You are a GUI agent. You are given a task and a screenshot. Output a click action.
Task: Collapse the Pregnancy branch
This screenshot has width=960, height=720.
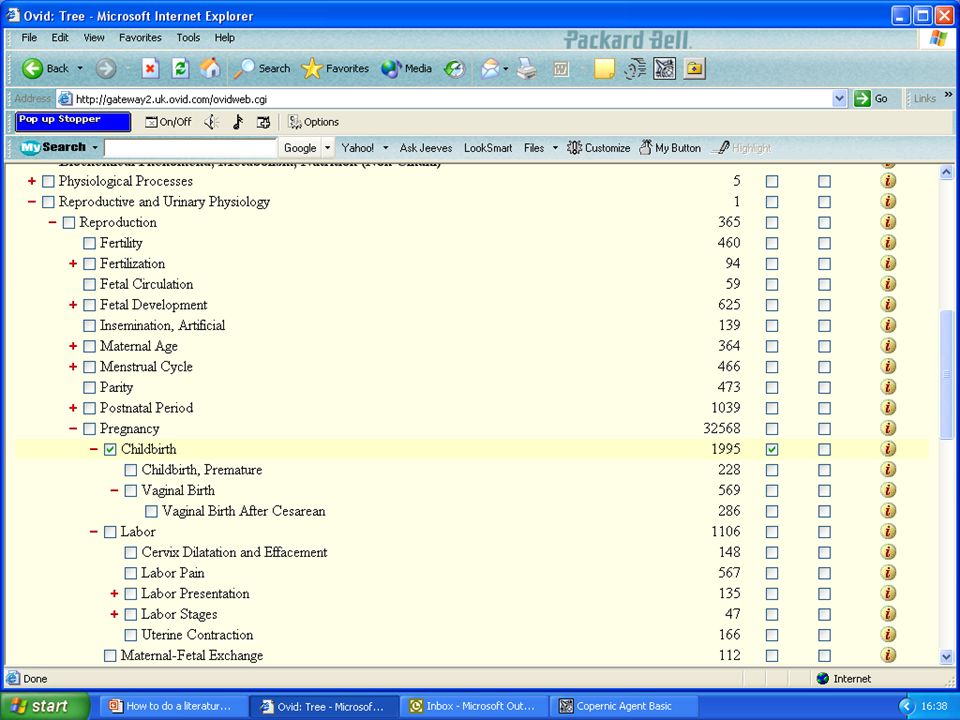[x=73, y=428]
